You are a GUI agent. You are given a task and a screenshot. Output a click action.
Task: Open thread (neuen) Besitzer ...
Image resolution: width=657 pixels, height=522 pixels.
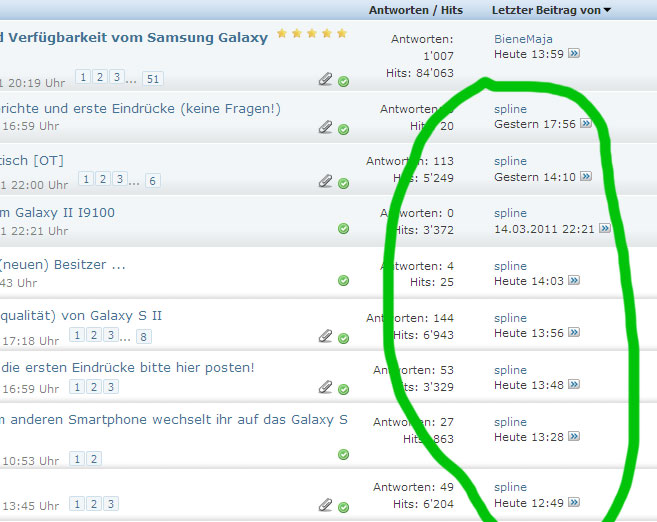coord(63,265)
